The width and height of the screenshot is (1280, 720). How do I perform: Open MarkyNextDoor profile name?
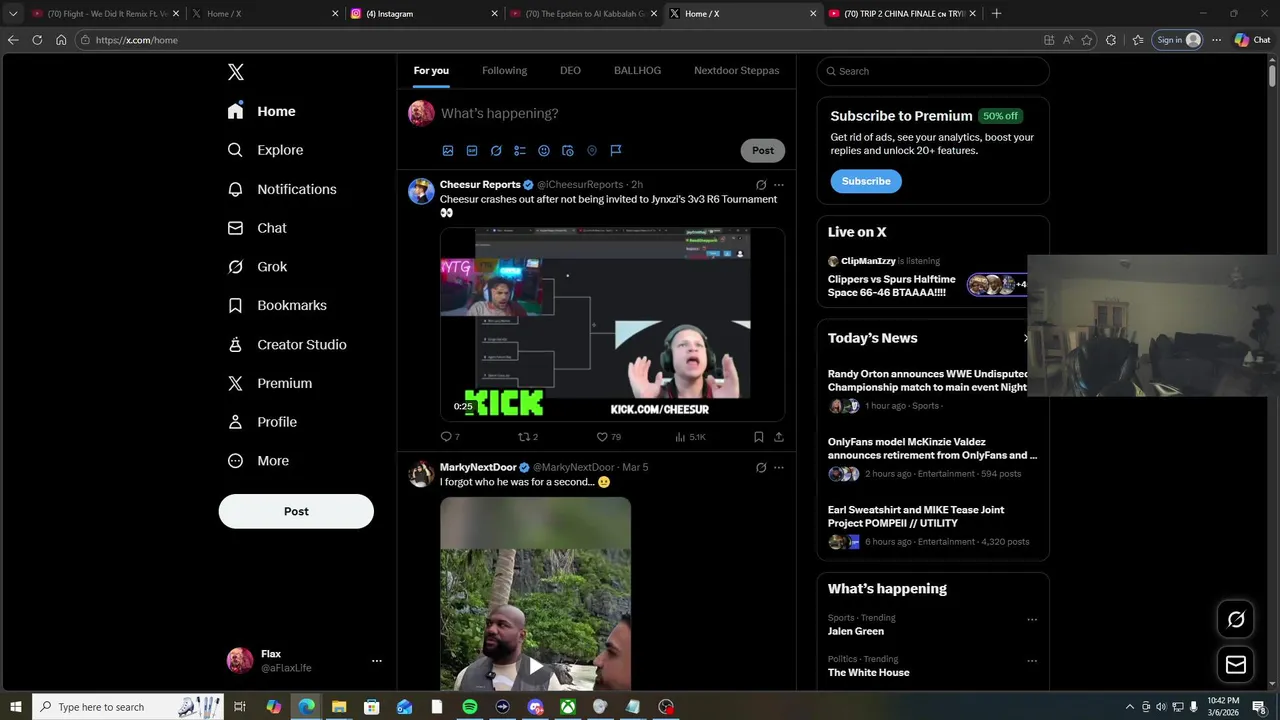tap(478, 467)
